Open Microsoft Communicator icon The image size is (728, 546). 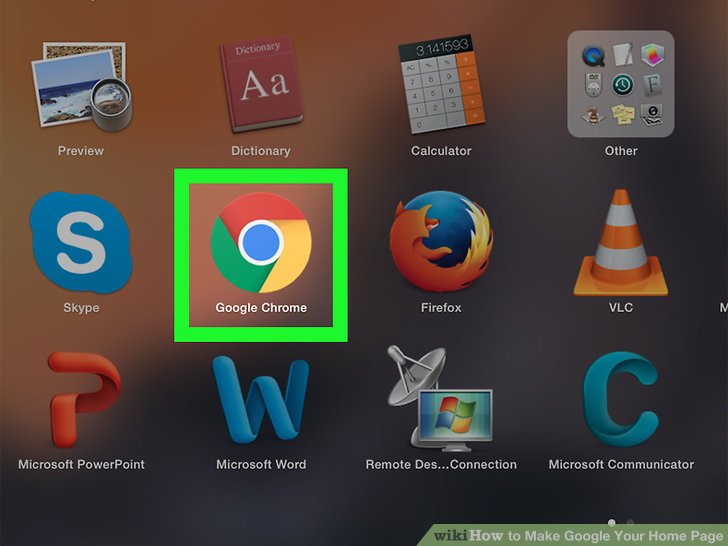621,399
